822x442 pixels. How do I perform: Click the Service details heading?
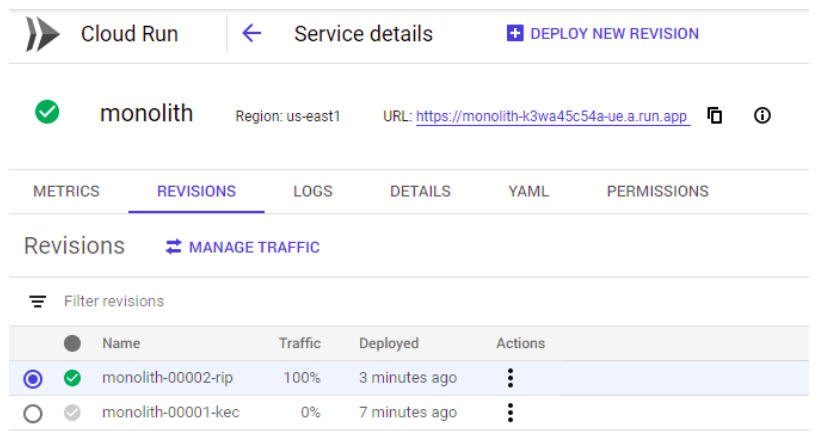[363, 34]
